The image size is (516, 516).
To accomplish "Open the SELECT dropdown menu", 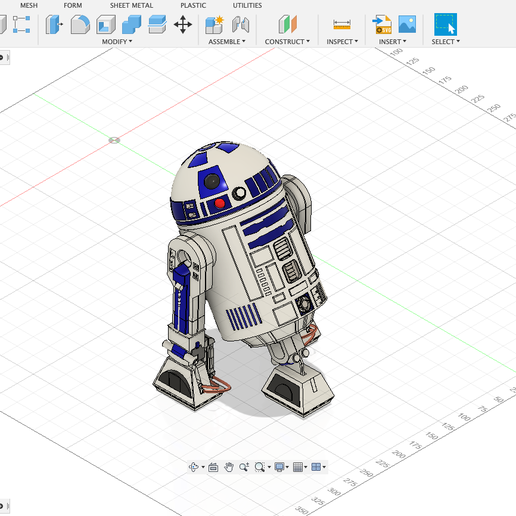I will pos(446,42).
